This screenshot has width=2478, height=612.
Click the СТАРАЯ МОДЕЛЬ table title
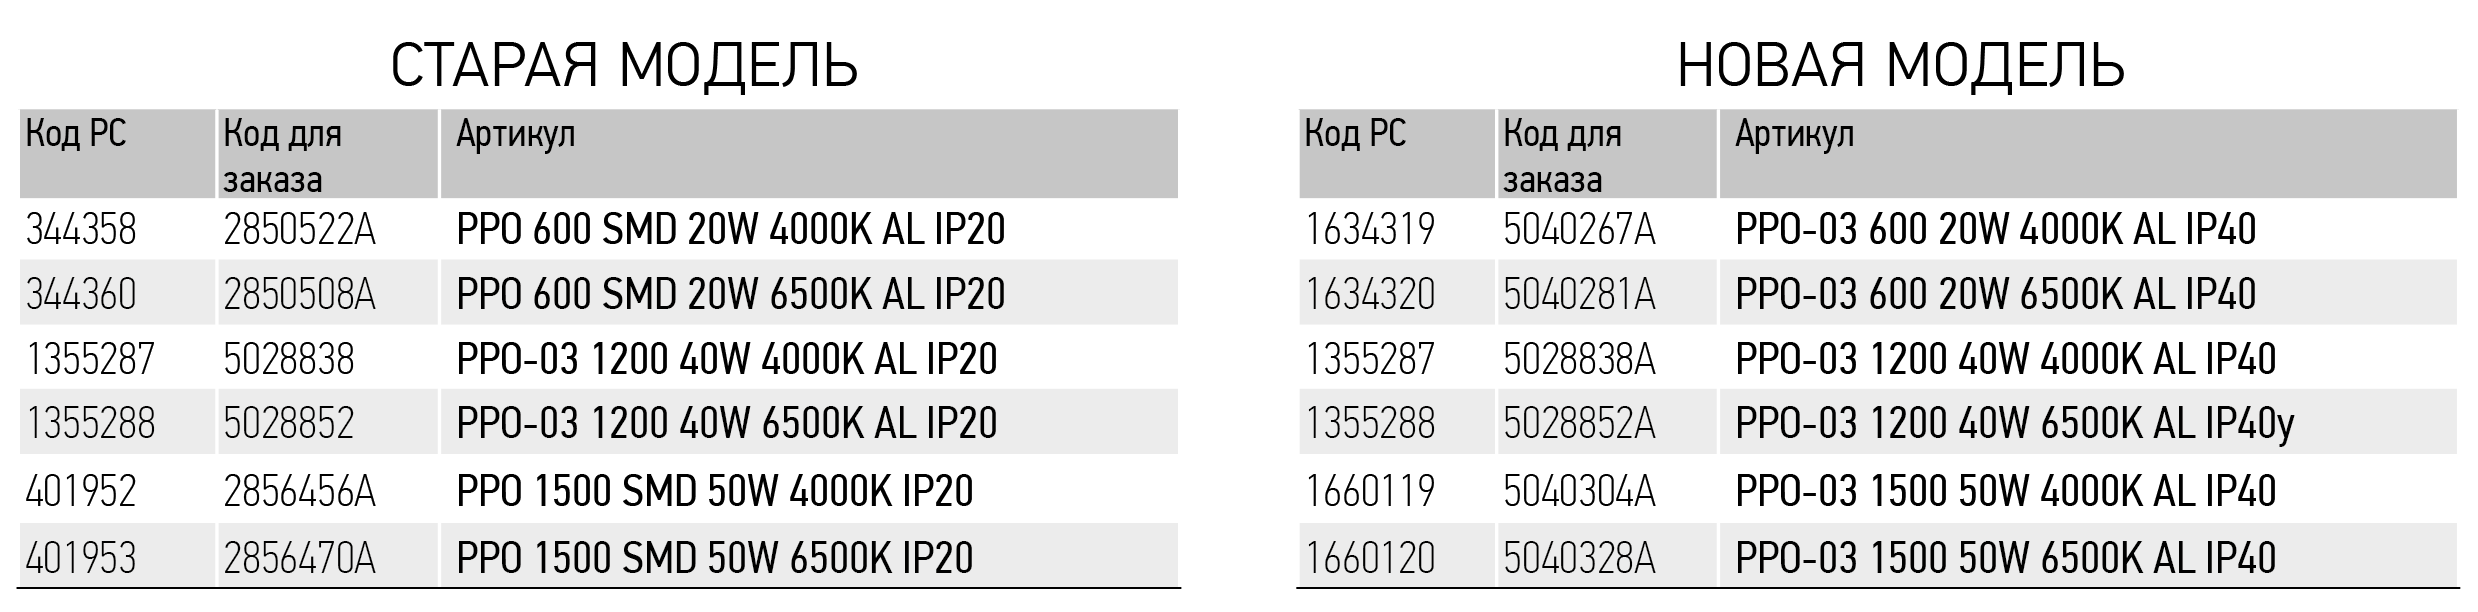(x=624, y=66)
